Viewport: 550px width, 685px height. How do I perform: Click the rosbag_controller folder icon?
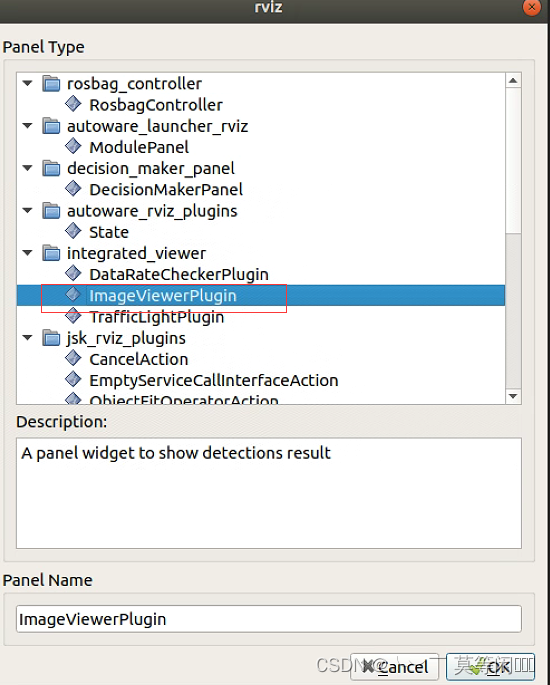pos(51,83)
